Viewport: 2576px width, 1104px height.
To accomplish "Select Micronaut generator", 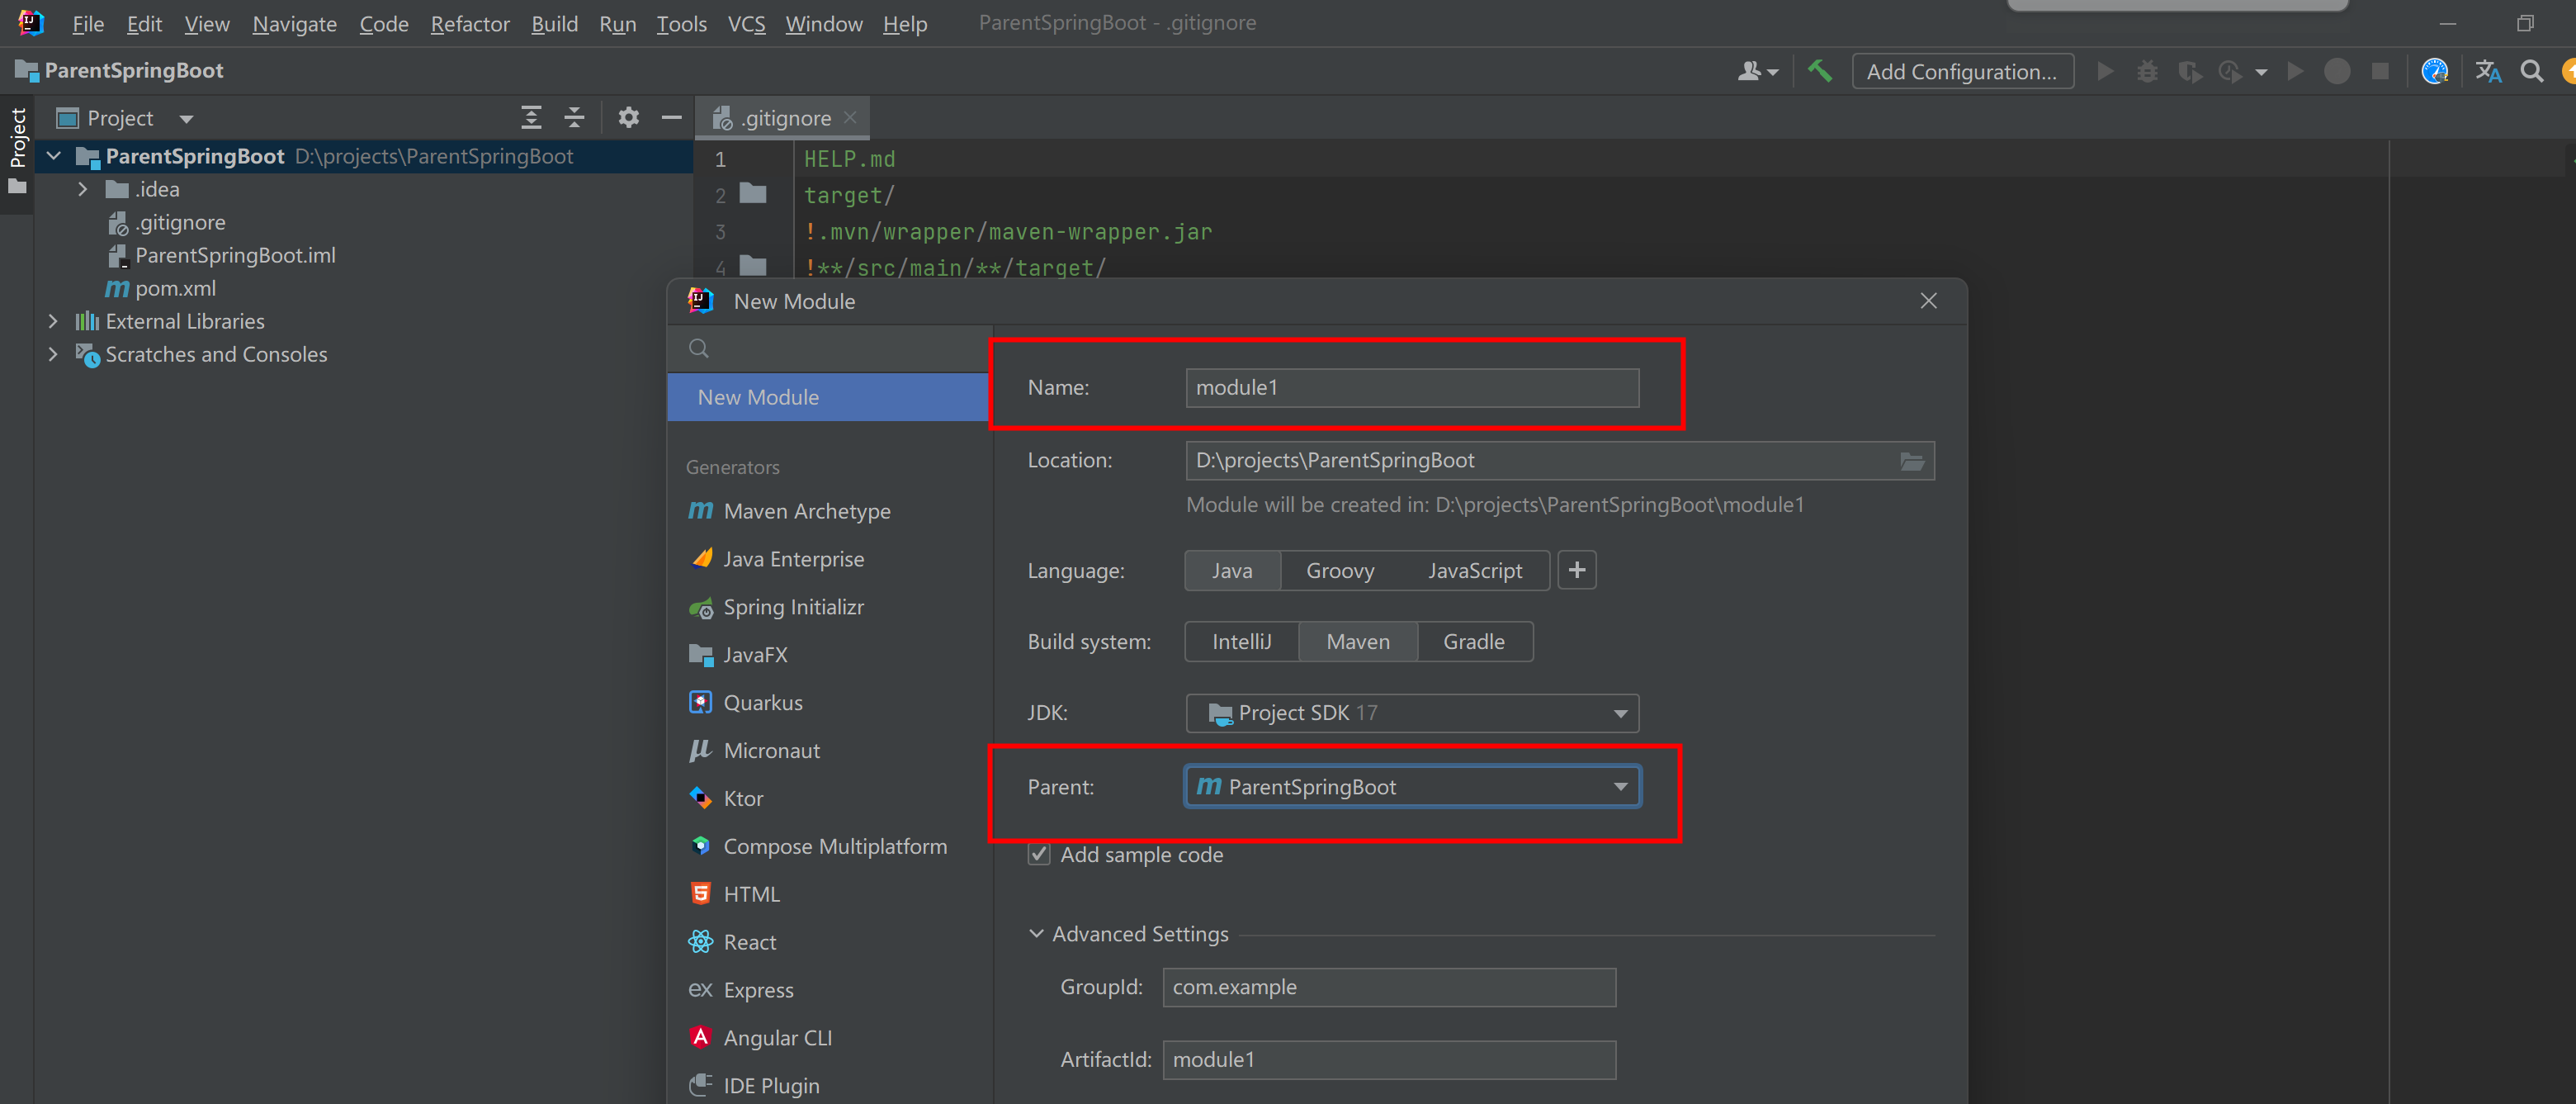I will [755, 751].
